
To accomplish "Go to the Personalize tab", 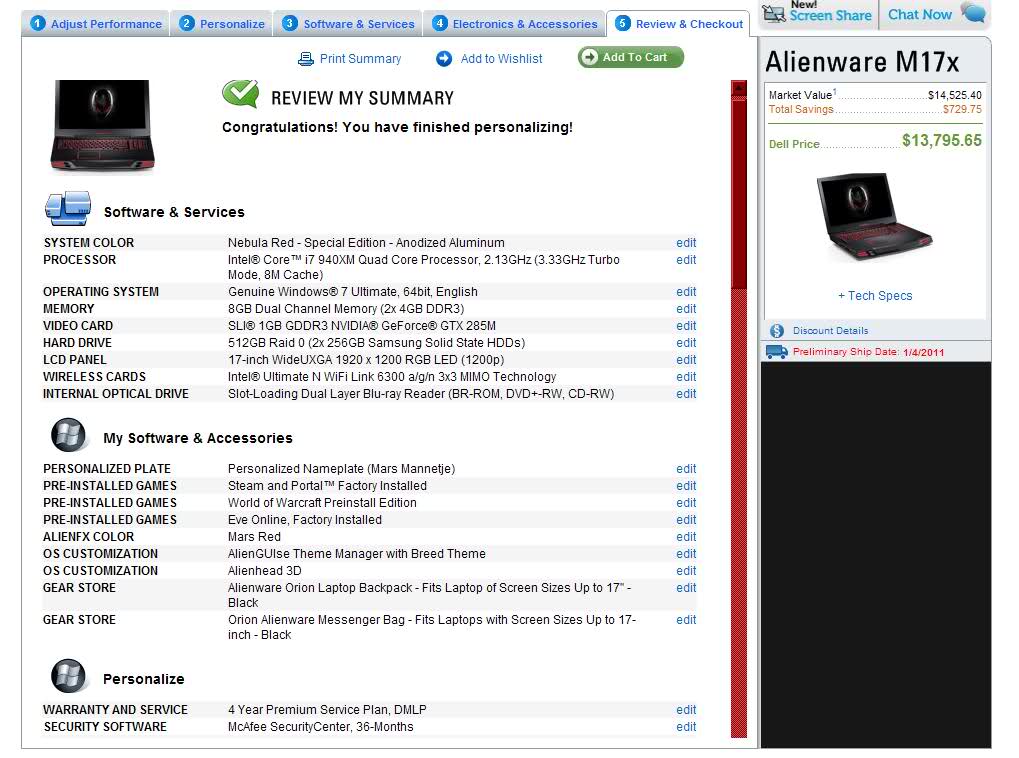I will 222,24.
